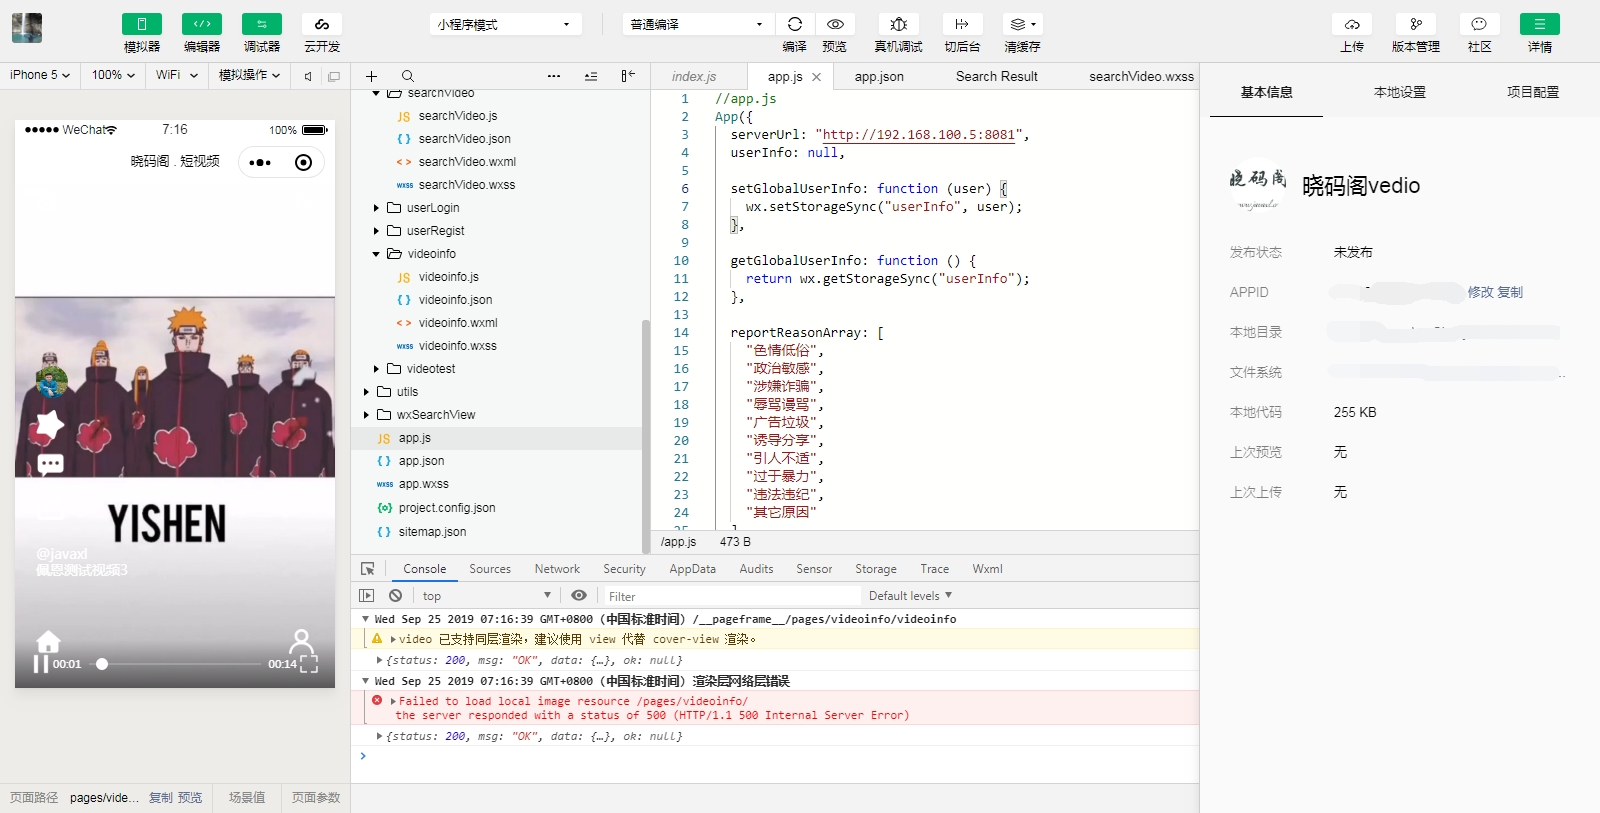
Task: Mute the simulator sound icon
Action: (x=308, y=76)
